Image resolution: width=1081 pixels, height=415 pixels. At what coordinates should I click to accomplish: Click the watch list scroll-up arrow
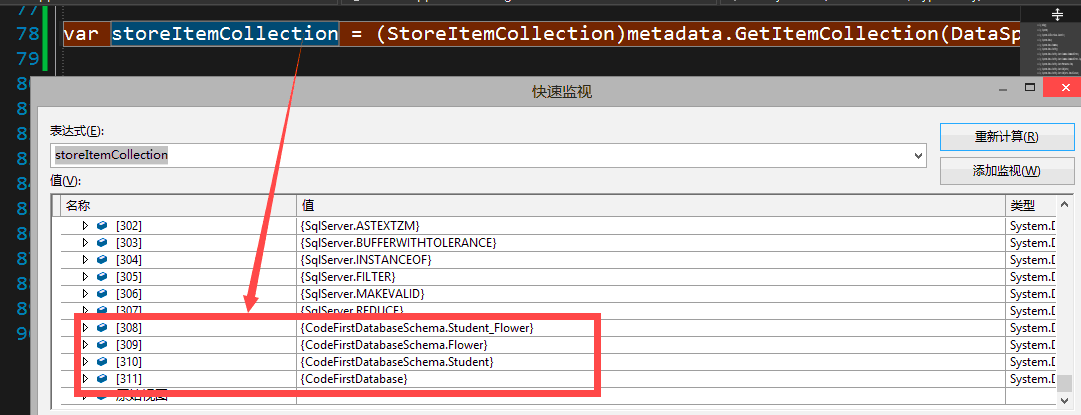click(1065, 205)
